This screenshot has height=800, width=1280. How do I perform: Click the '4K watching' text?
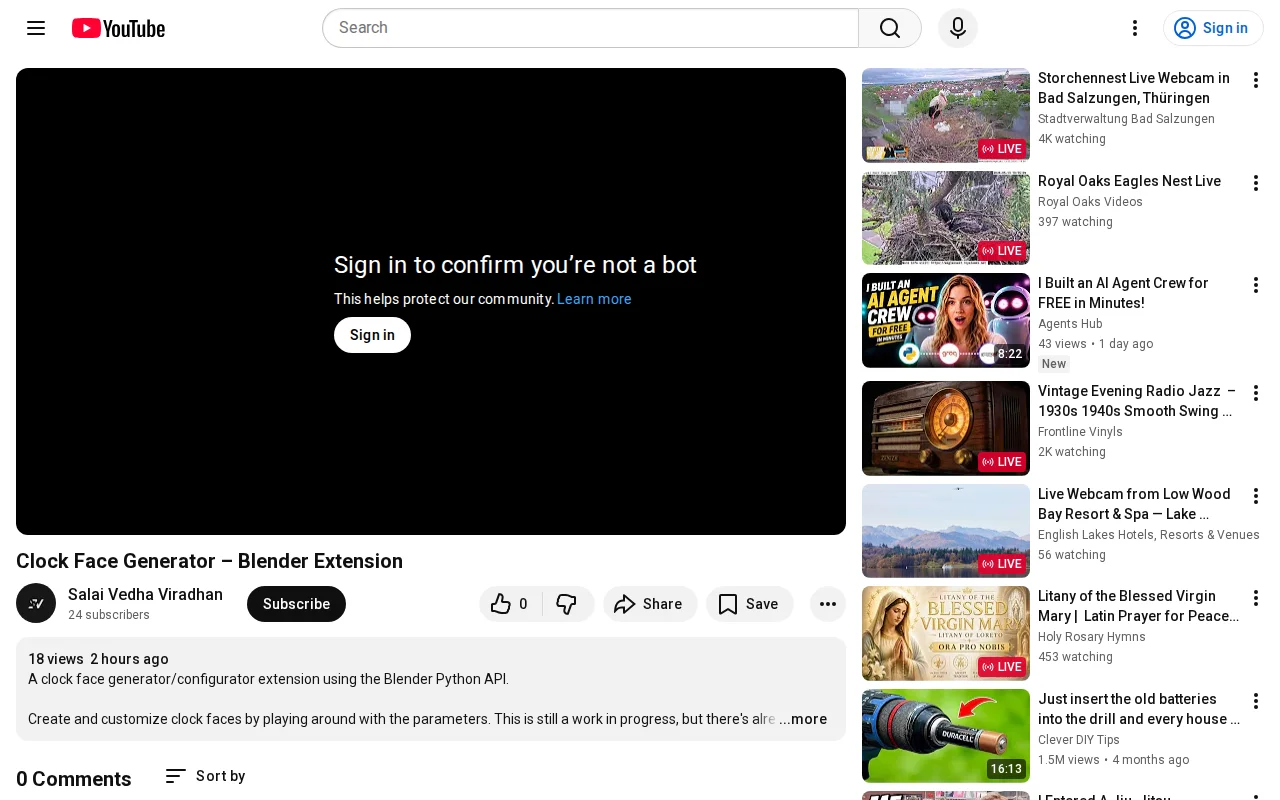(x=1072, y=139)
